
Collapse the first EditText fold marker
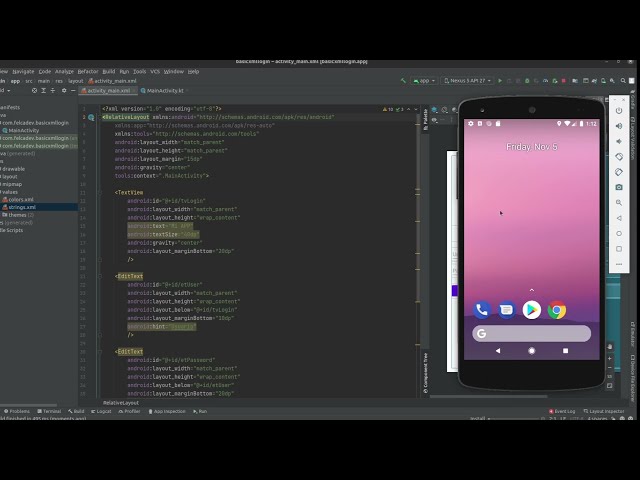click(x=100, y=276)
